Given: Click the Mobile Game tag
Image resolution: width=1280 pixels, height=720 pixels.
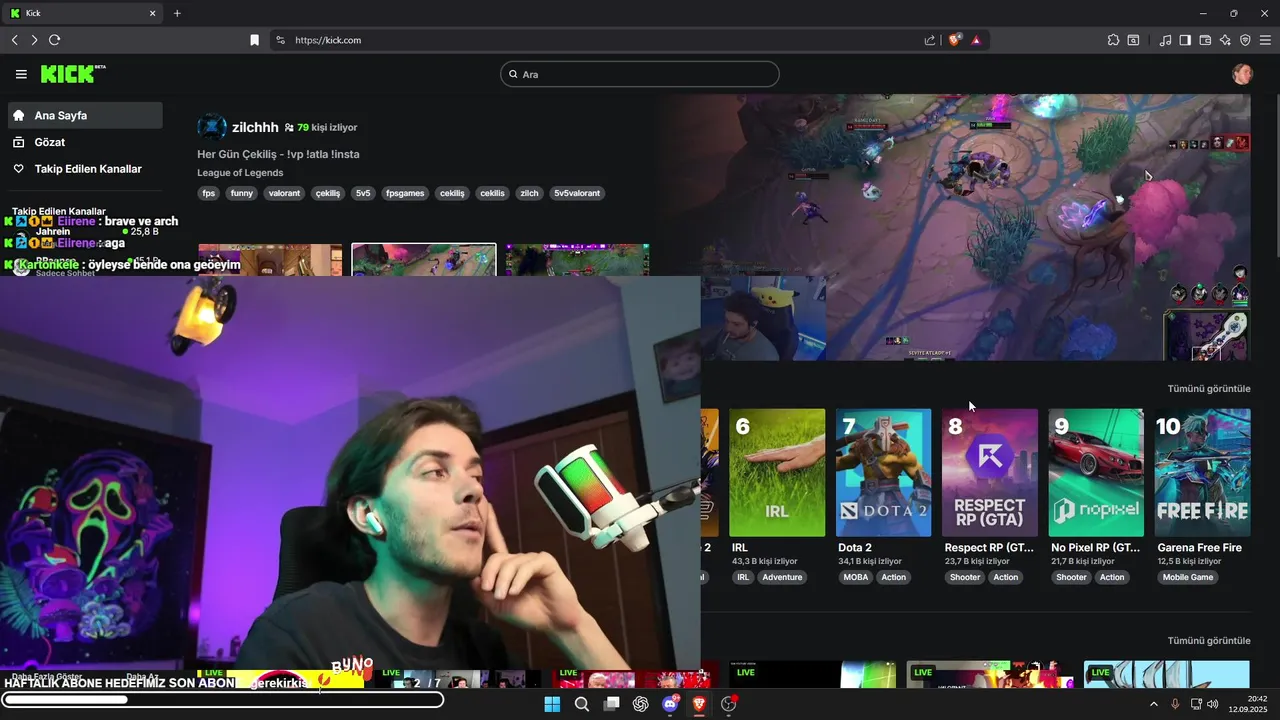Looking at the screenshot, I should (x=1188, y=577).
